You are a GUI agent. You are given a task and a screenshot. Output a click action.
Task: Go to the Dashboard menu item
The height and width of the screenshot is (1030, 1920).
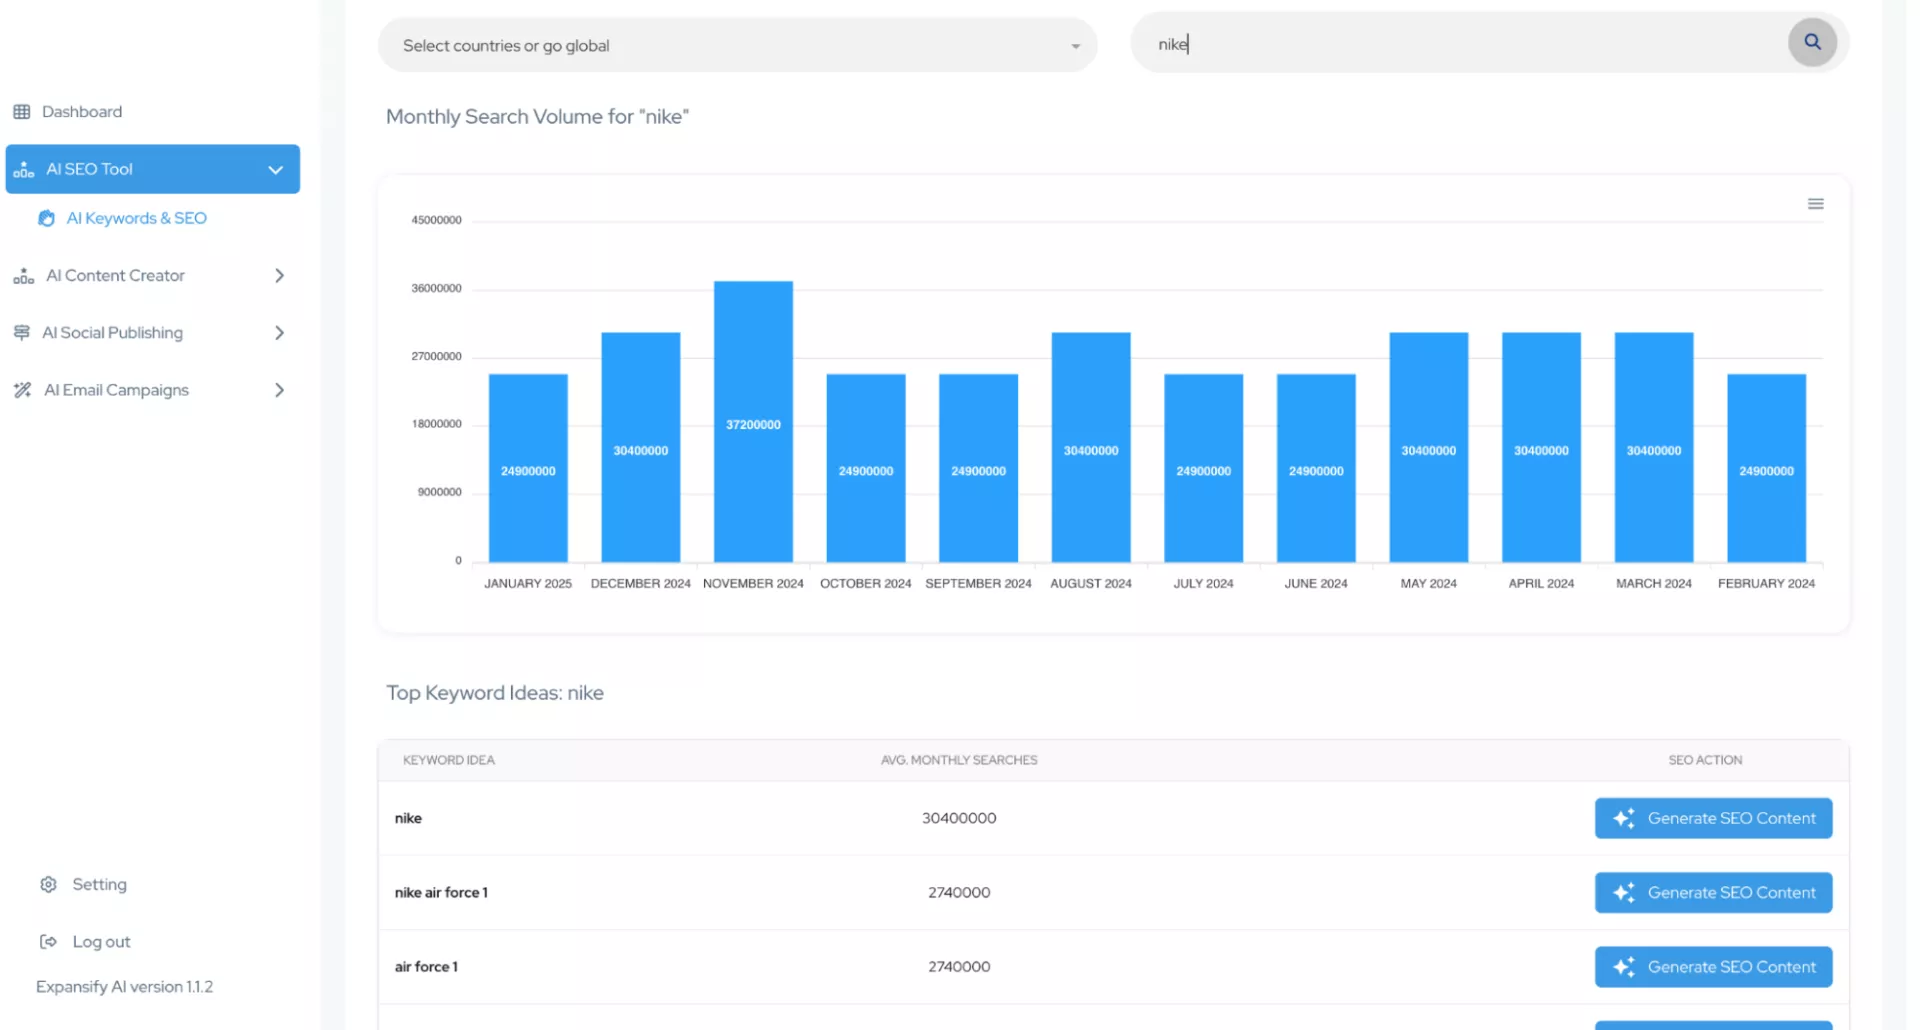(x=82, y=112)
